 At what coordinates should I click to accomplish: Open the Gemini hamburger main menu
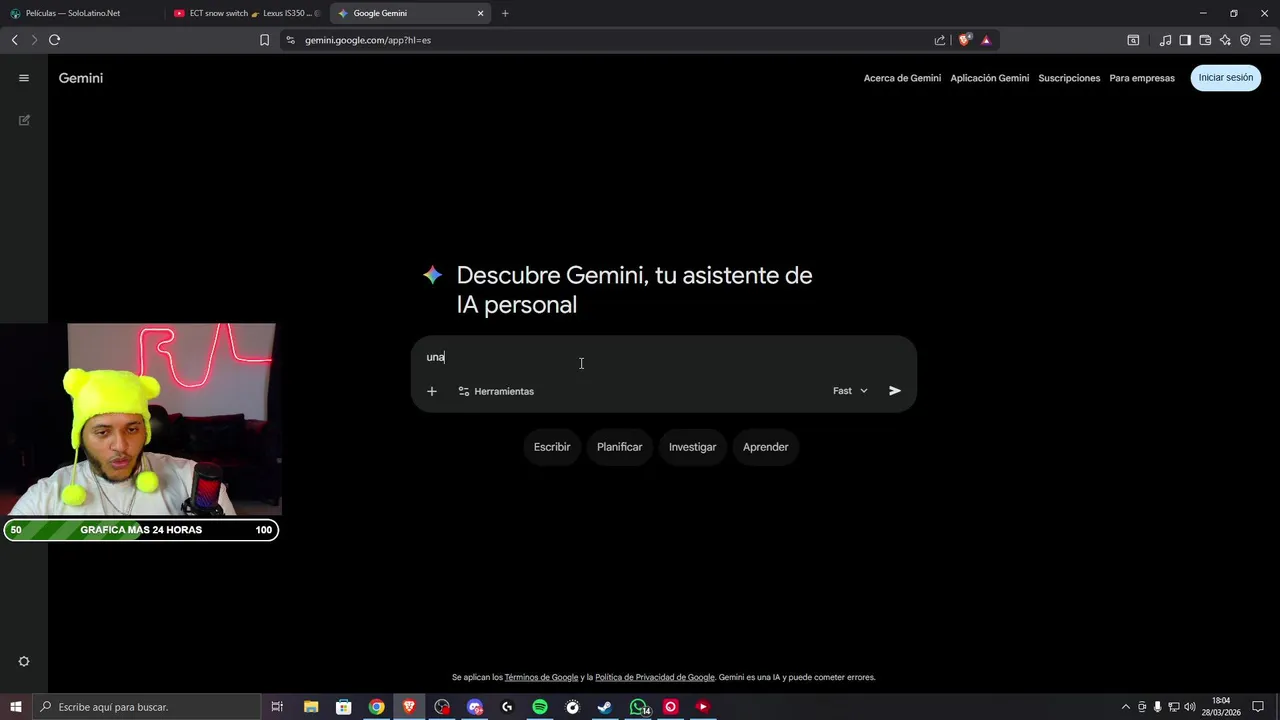[x=24, y=78]
